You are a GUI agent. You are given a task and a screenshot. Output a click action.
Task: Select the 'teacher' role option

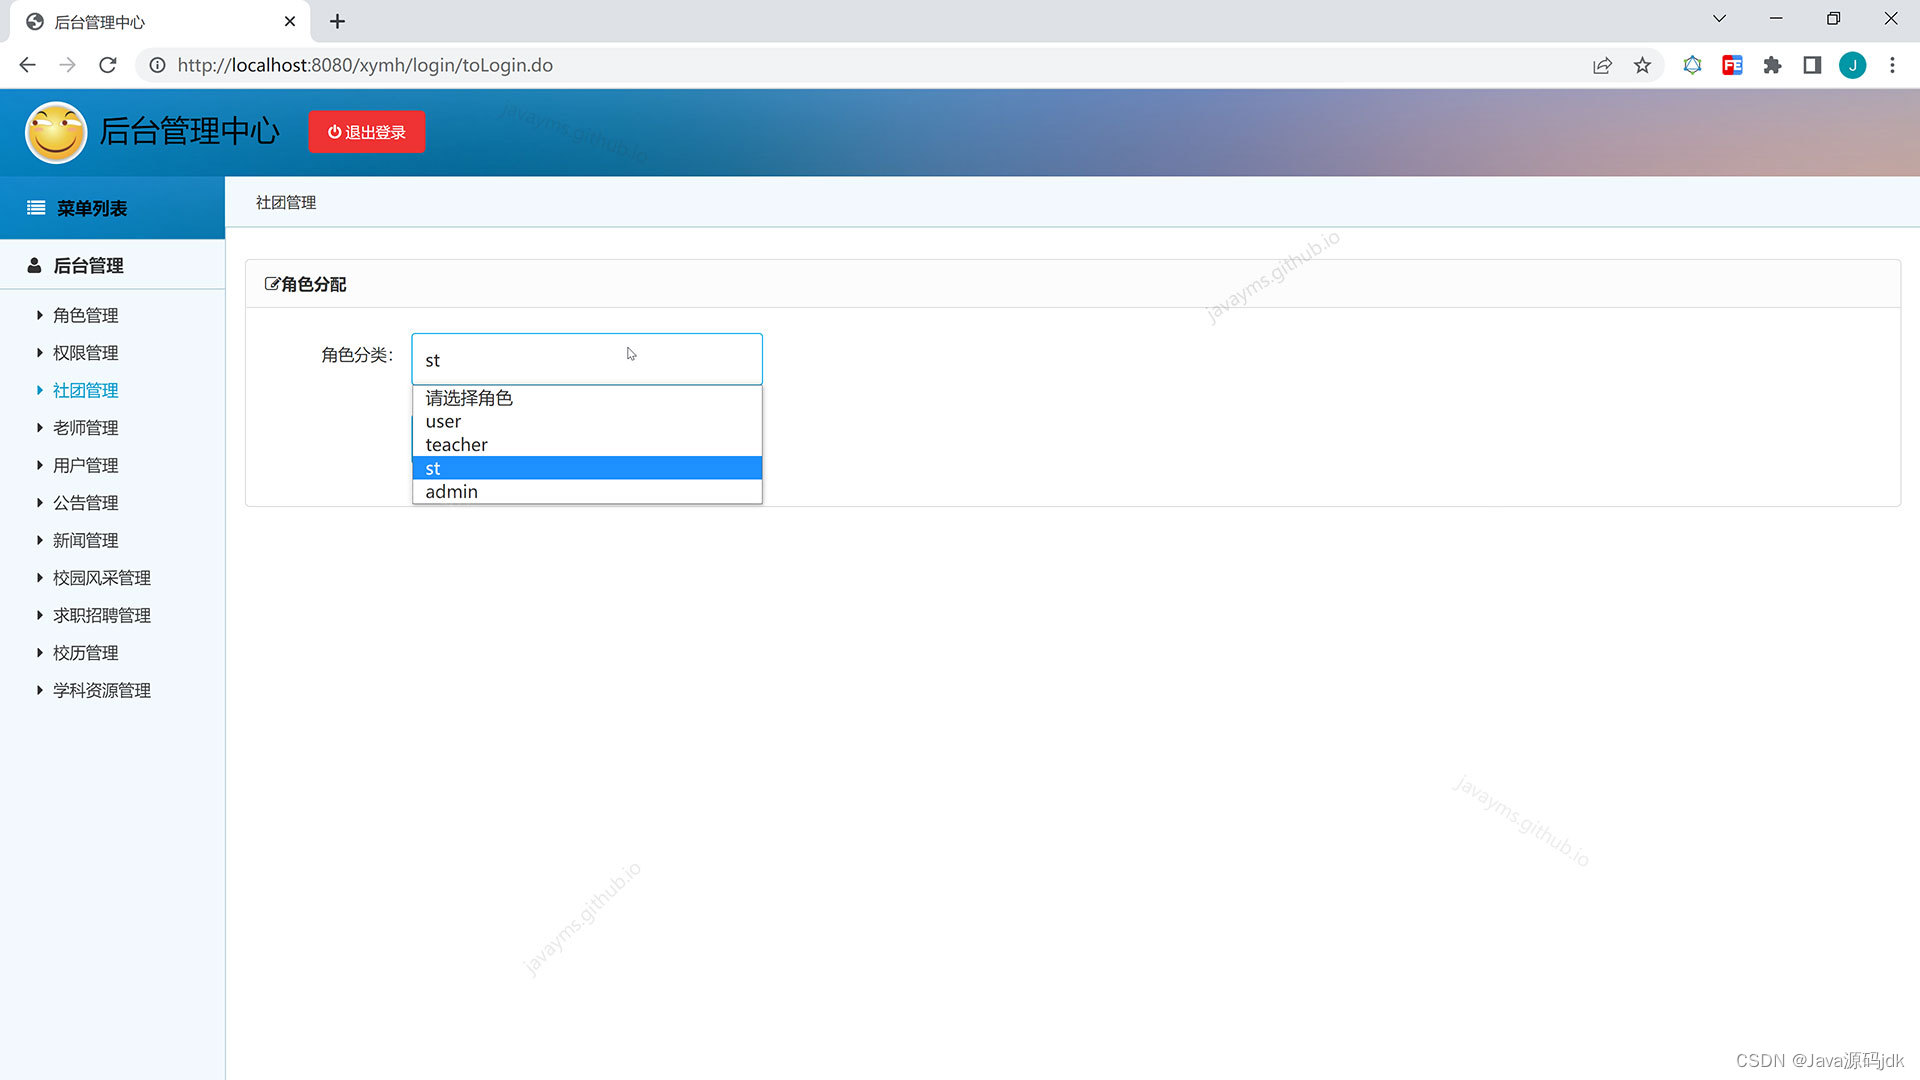[x=456, y=445]
